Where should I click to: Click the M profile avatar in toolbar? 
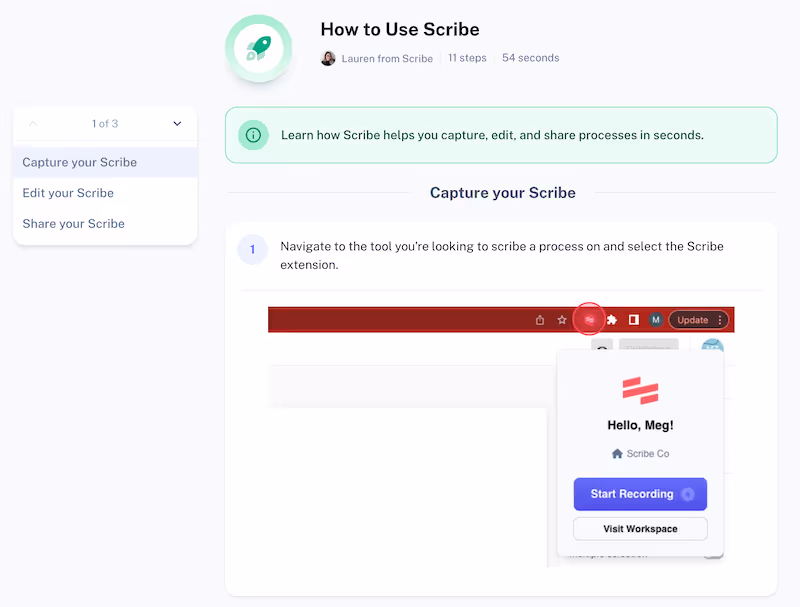[x=656, y=320]
